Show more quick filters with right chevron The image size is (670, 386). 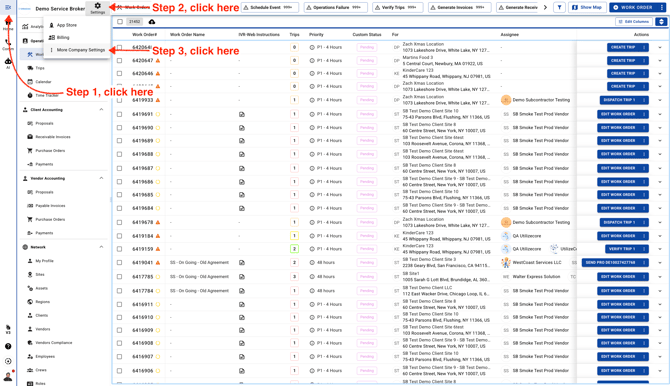(545, 7)
